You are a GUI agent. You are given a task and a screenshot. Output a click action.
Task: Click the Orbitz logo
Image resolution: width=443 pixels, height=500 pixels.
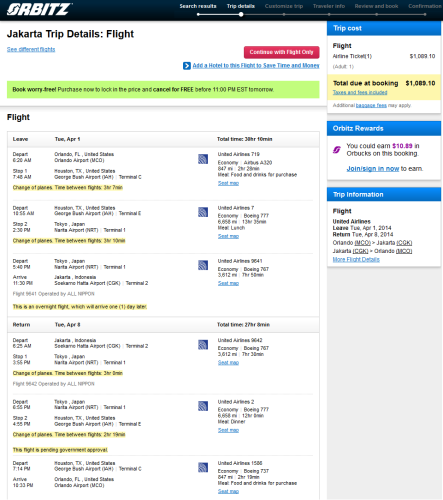pyautogui.click(x=39, y=9)
